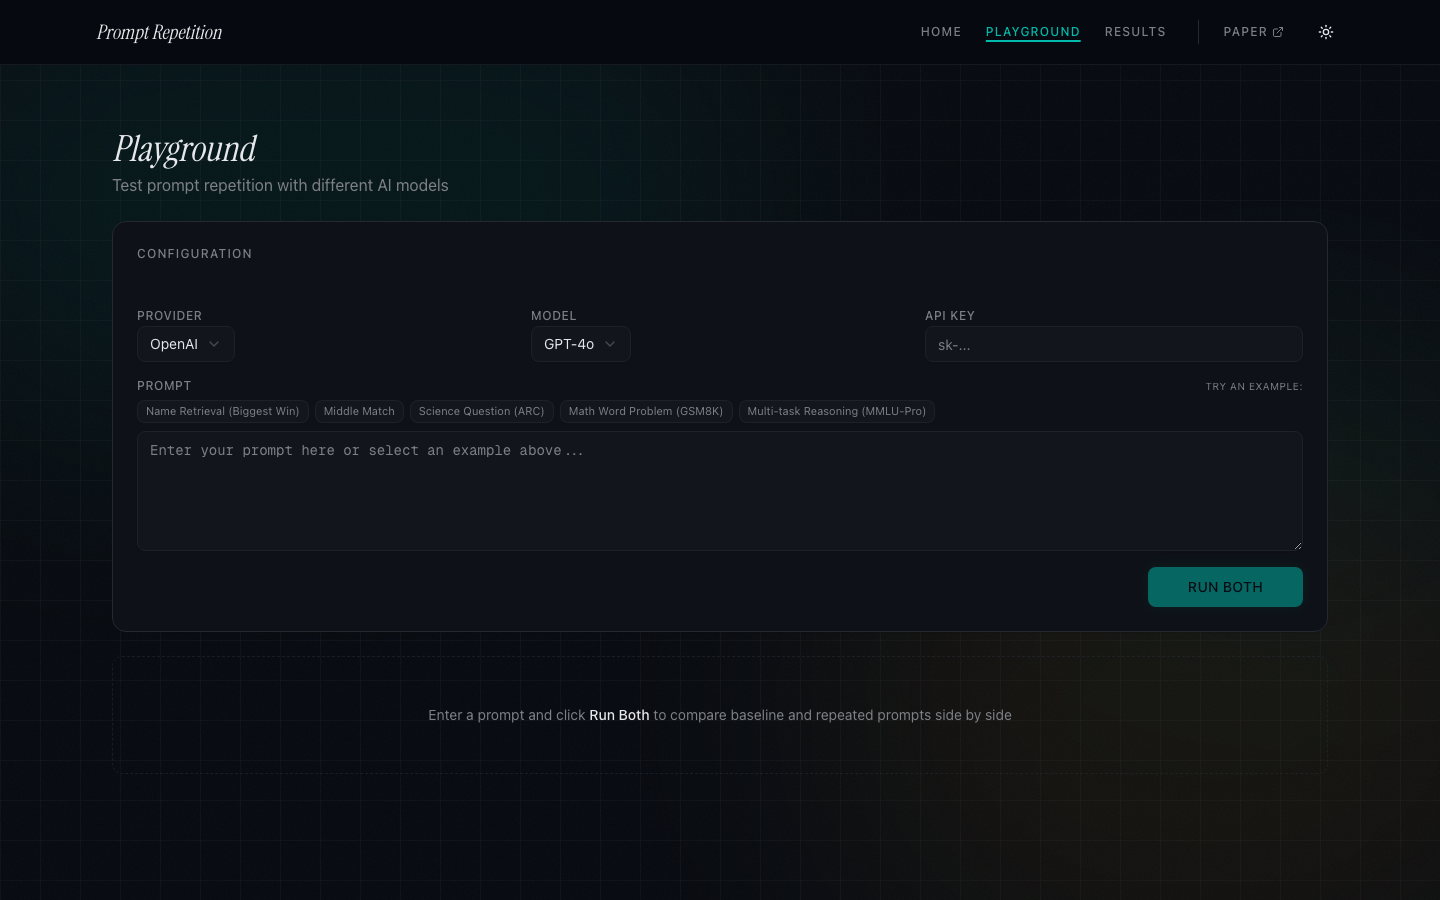Expand the GPT-4o model dropdown
The image size is (1440, 900).
(x=580, y=344)
